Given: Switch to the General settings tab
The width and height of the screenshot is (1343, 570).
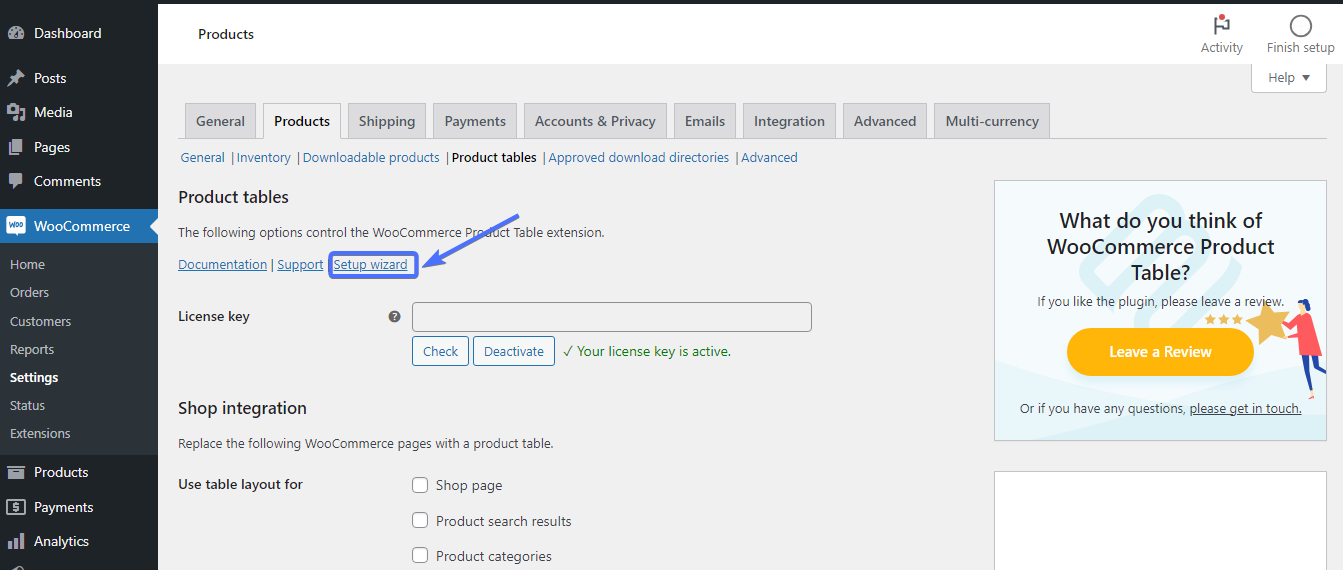Looking at the screenshot, I should [220, 121].
